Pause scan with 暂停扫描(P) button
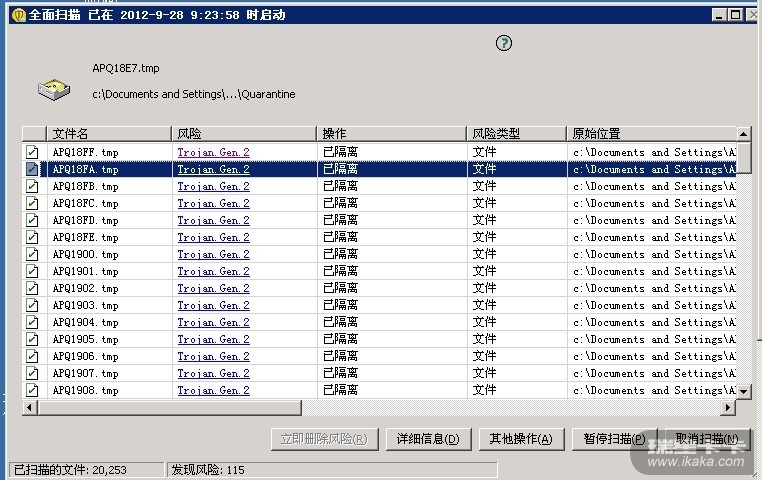This screenshot has width=762, height=480. pyautogui.click(x=614, y=439)
